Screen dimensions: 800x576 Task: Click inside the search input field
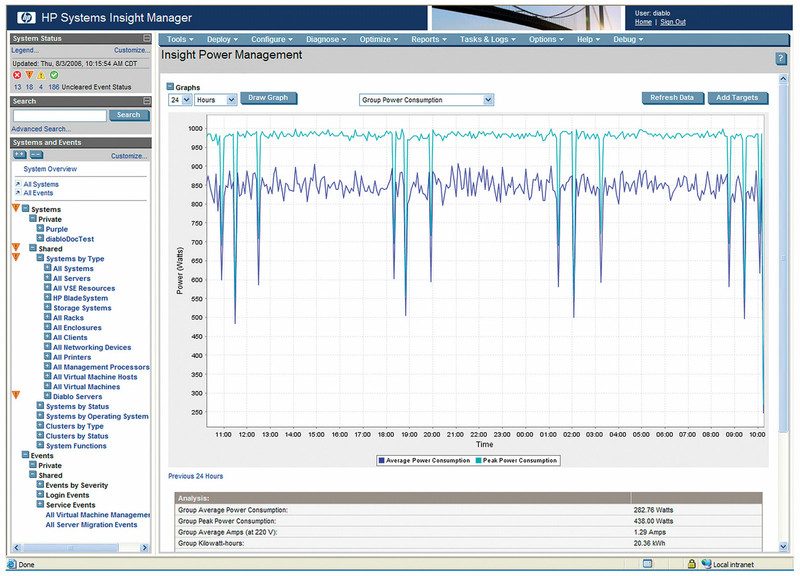[58, 115]
